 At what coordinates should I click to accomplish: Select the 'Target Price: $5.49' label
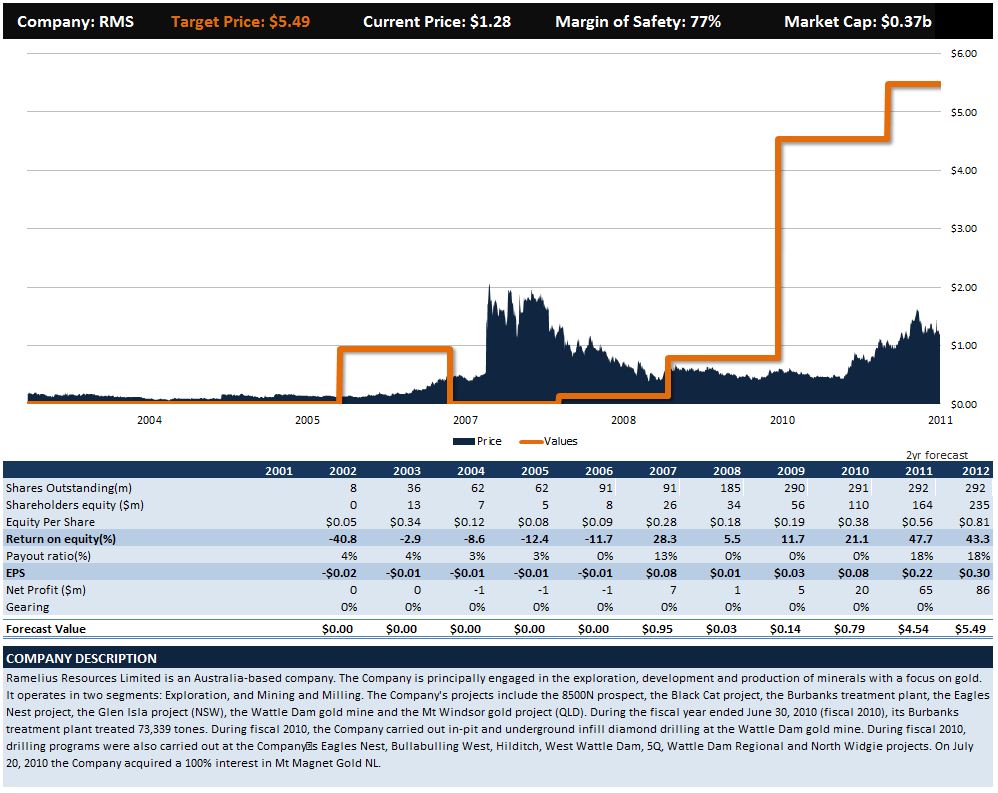[x=240, y=22]
